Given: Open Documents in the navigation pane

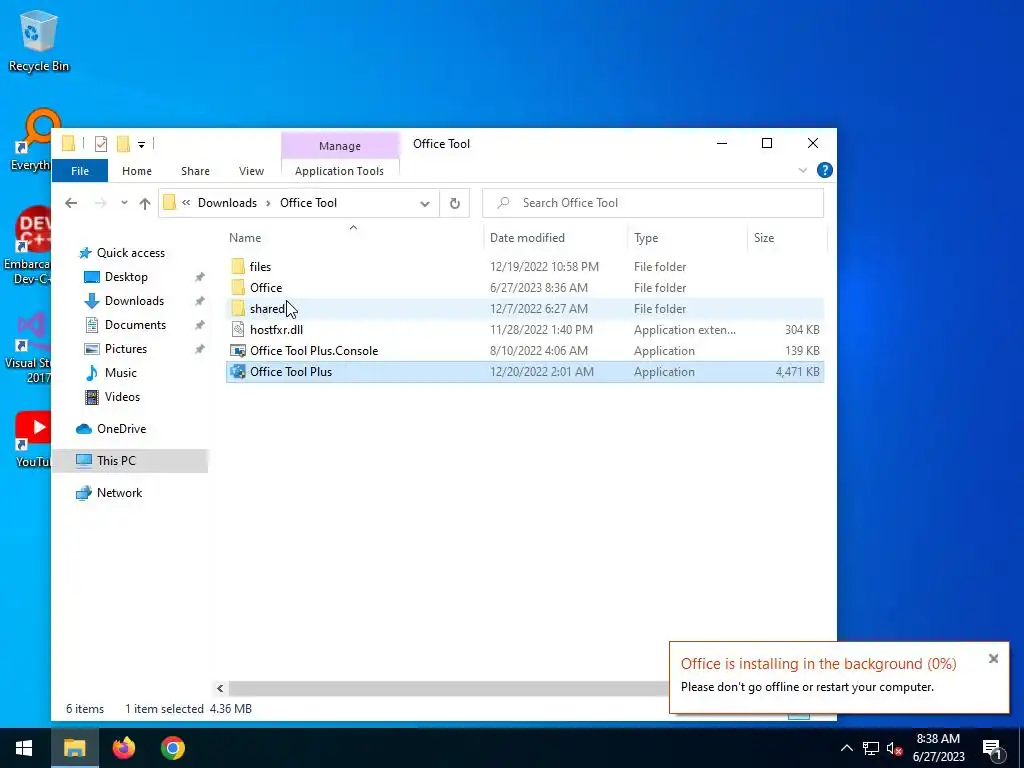Looking at the screenshot, I should click(125, 325).
